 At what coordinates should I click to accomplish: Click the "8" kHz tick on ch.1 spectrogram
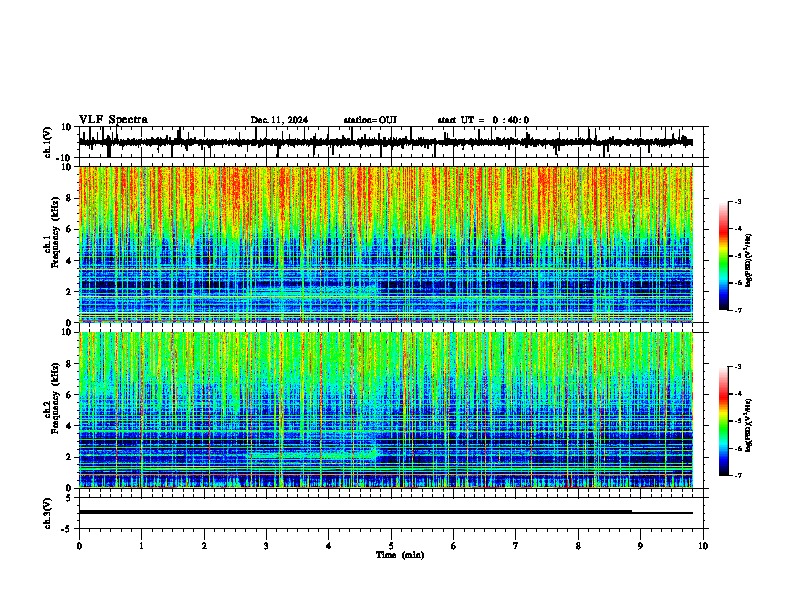[x=70, y=198]
